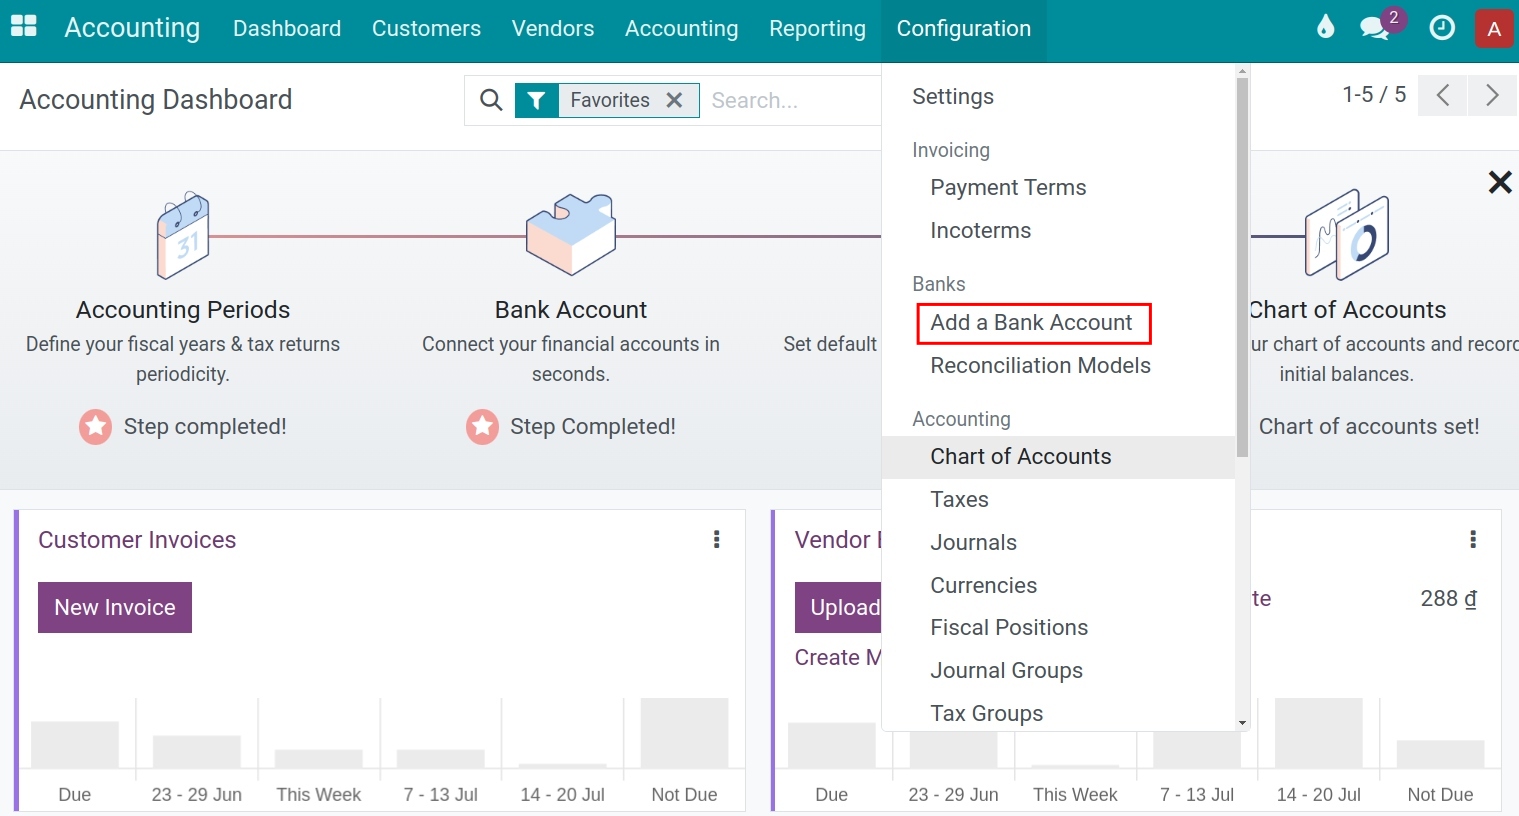Click 'Chart of accounts set!' status text
This screenshot has width=1519, height=816.
(1369, 427)
